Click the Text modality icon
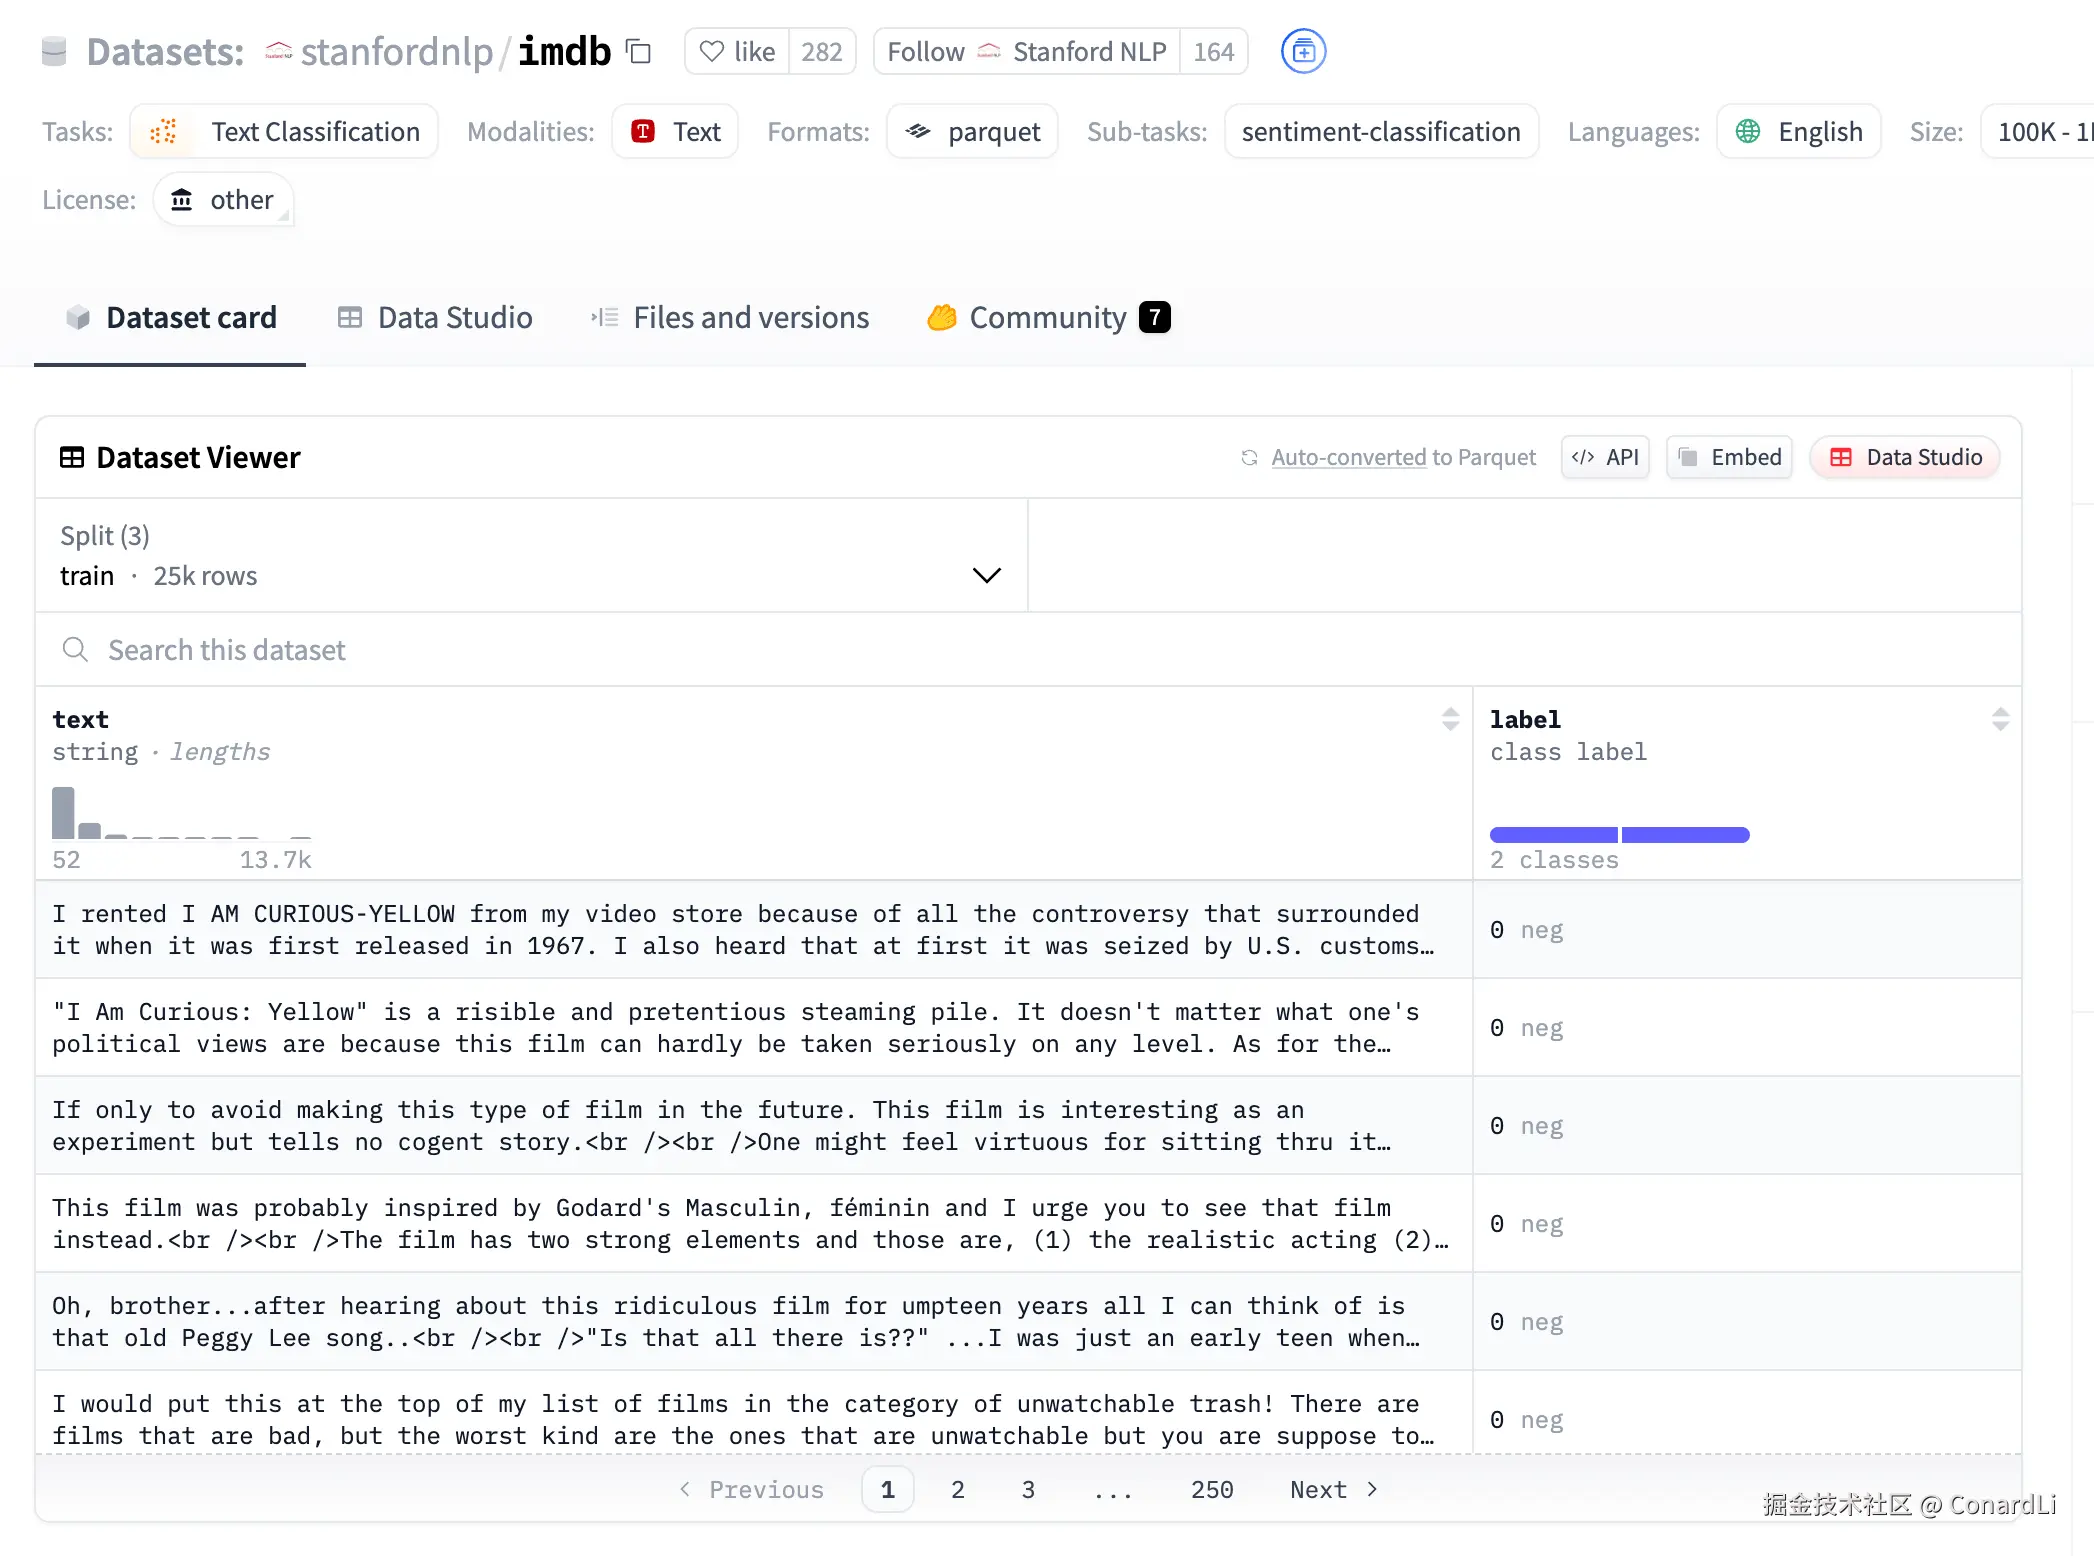 643,131
